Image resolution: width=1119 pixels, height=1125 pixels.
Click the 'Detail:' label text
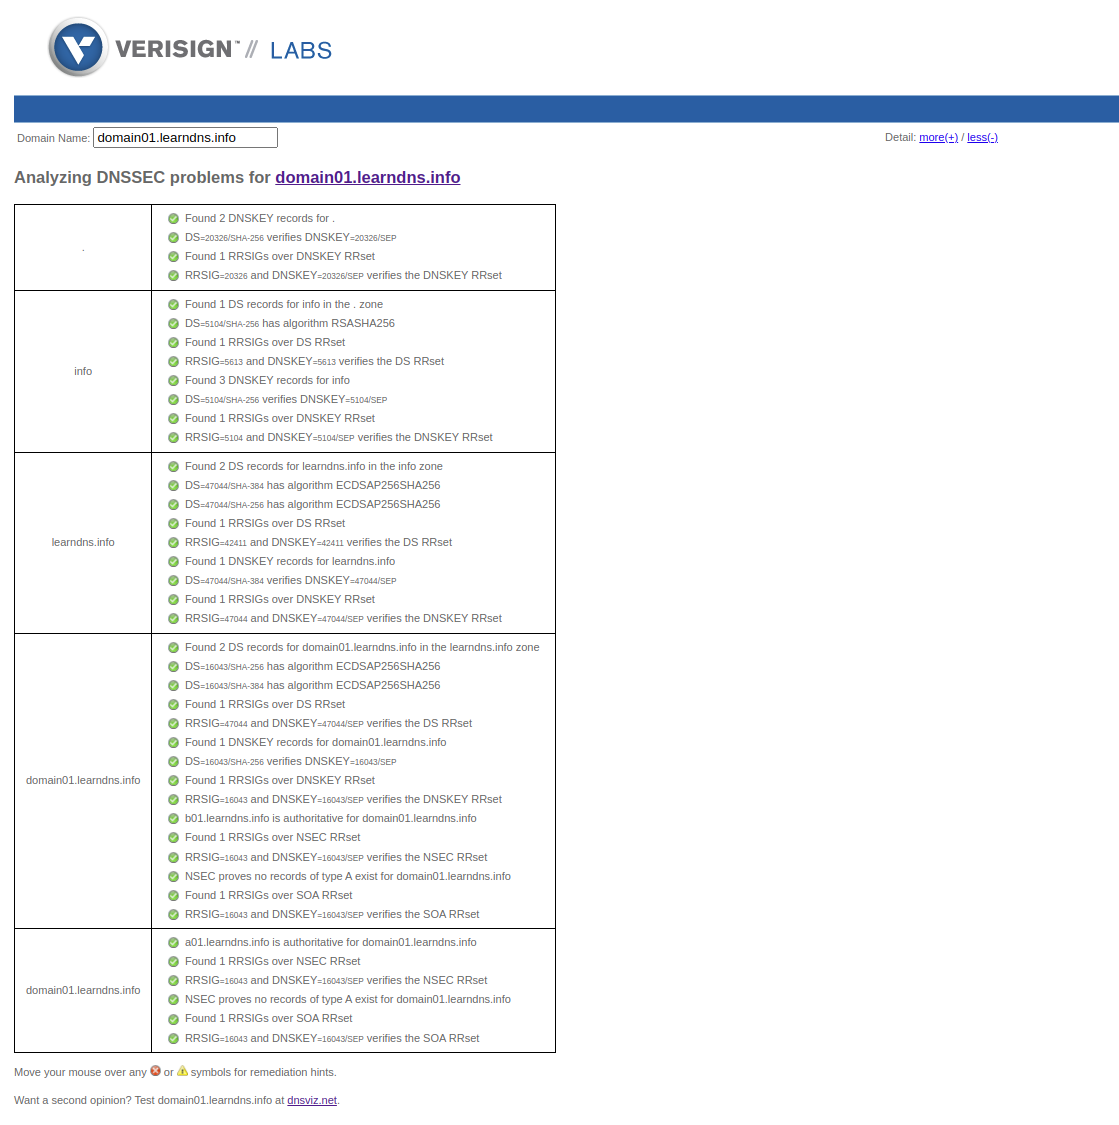[900, 137]
